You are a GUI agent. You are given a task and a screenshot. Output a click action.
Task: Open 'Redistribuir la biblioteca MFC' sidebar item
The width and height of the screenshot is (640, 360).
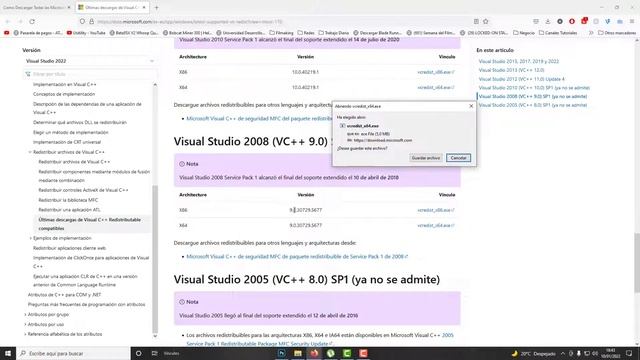coord(68,200)
